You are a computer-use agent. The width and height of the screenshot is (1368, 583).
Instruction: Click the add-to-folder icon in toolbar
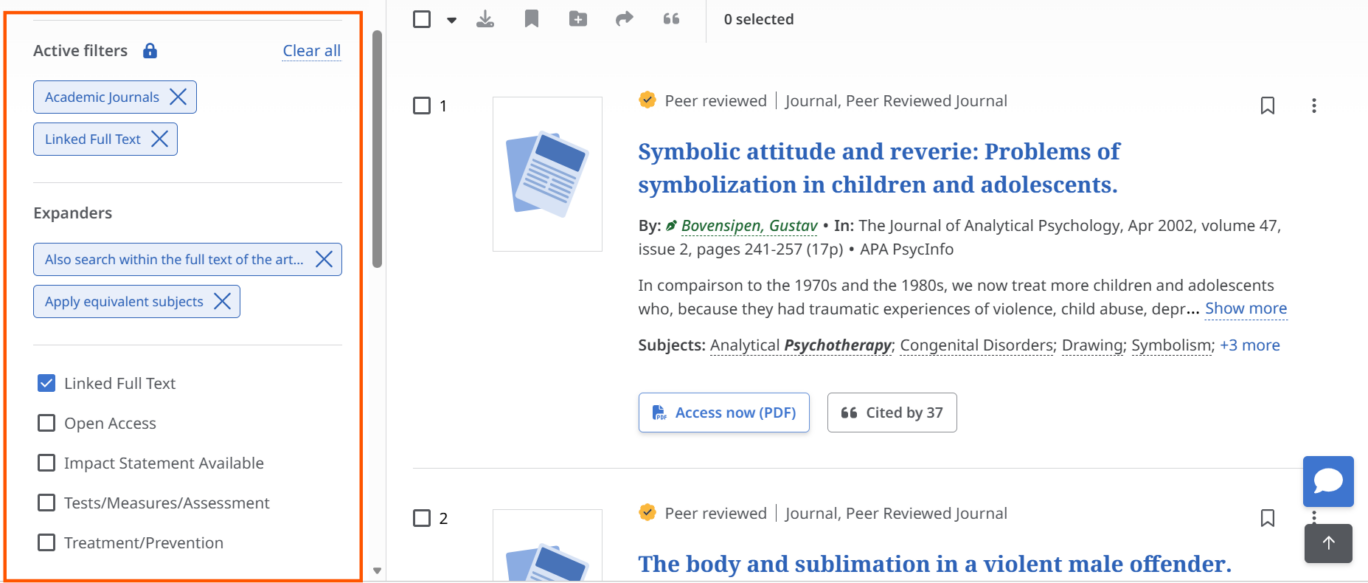pos(578,19)
